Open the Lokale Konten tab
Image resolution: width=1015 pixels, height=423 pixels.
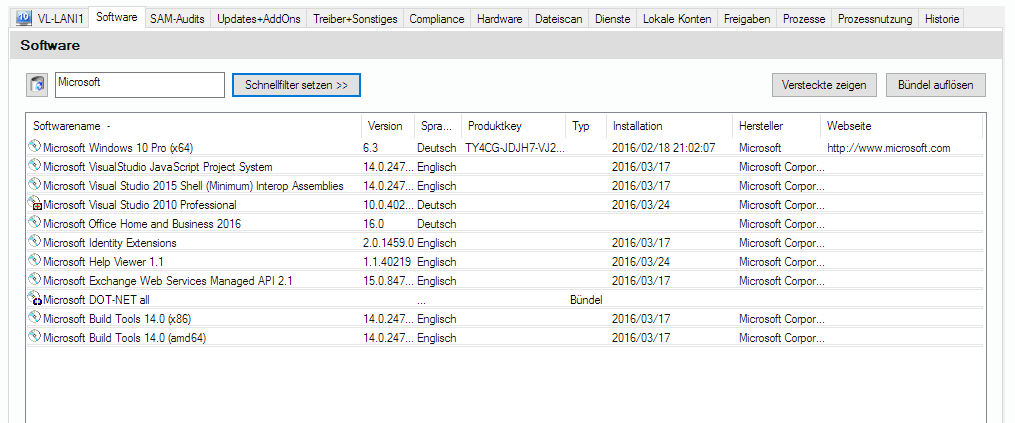click(677, 19)
